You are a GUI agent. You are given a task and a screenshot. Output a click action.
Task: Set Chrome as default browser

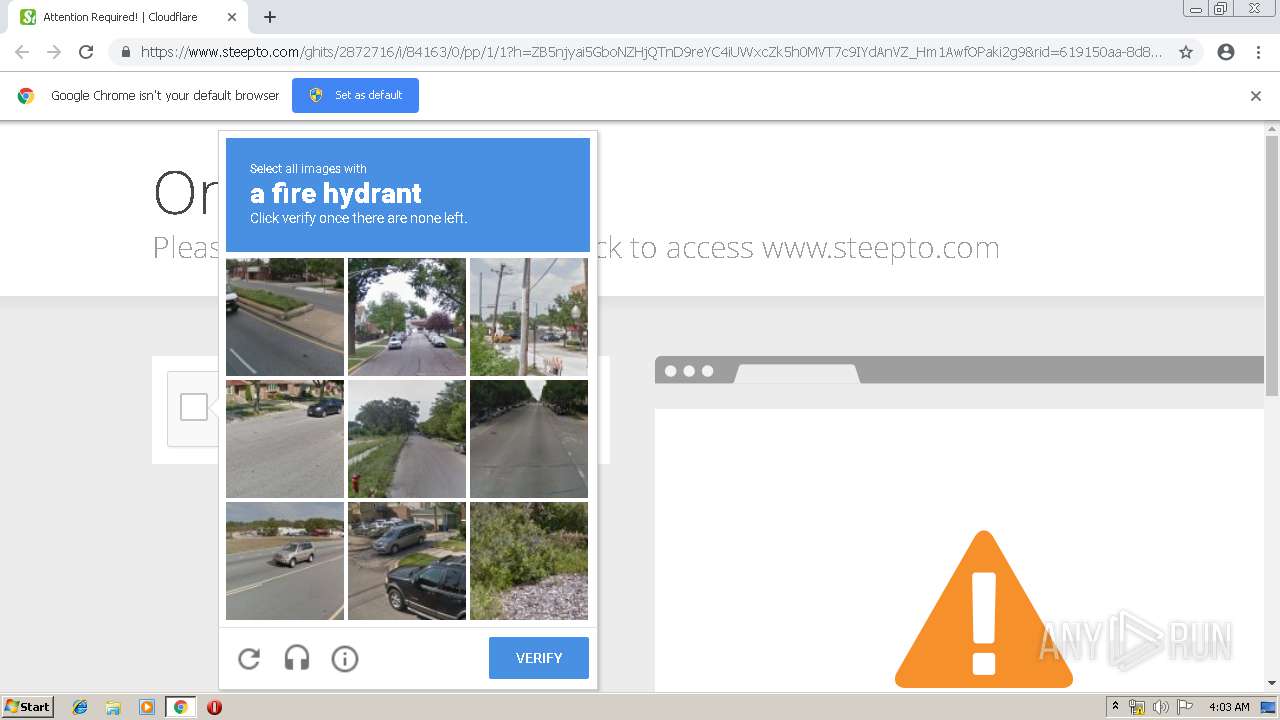[x=355, y=95]
